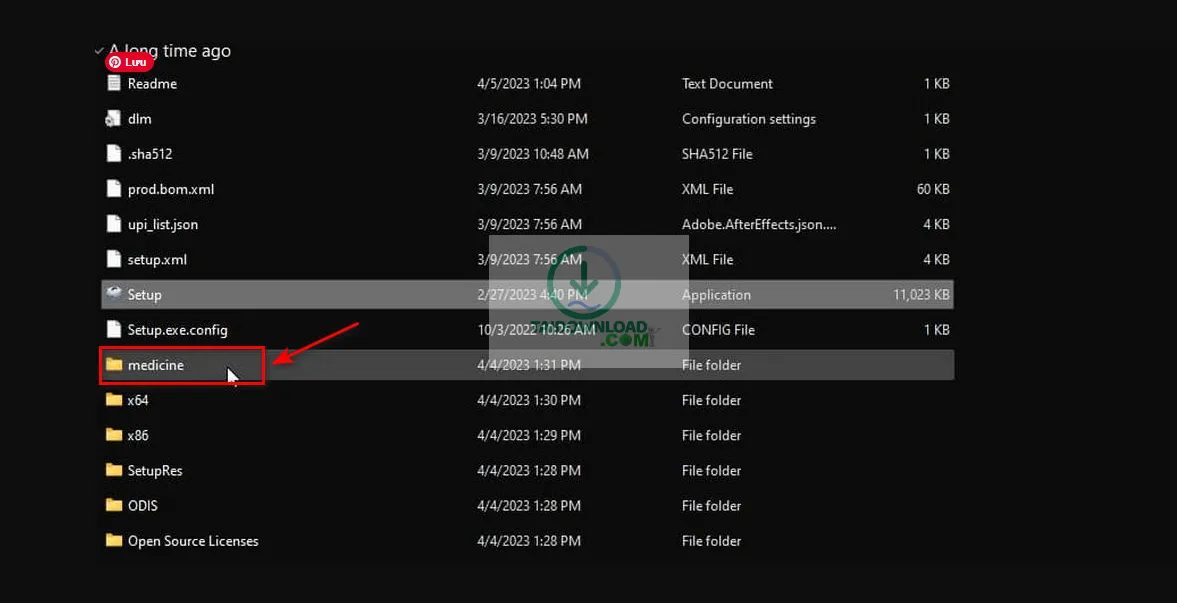Viewport: 1177px width, 603px height.
Task: Click the Pinterest Luu save button
Action: click(130, 62)
